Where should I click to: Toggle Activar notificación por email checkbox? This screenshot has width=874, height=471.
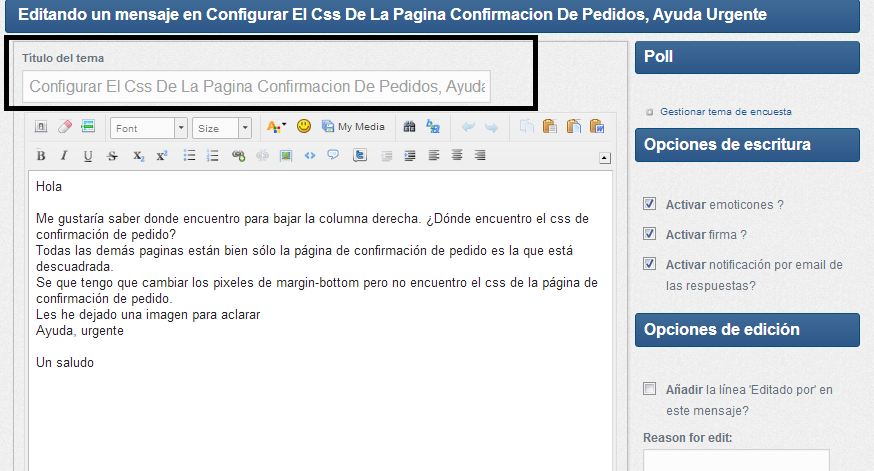click(649, 264)
